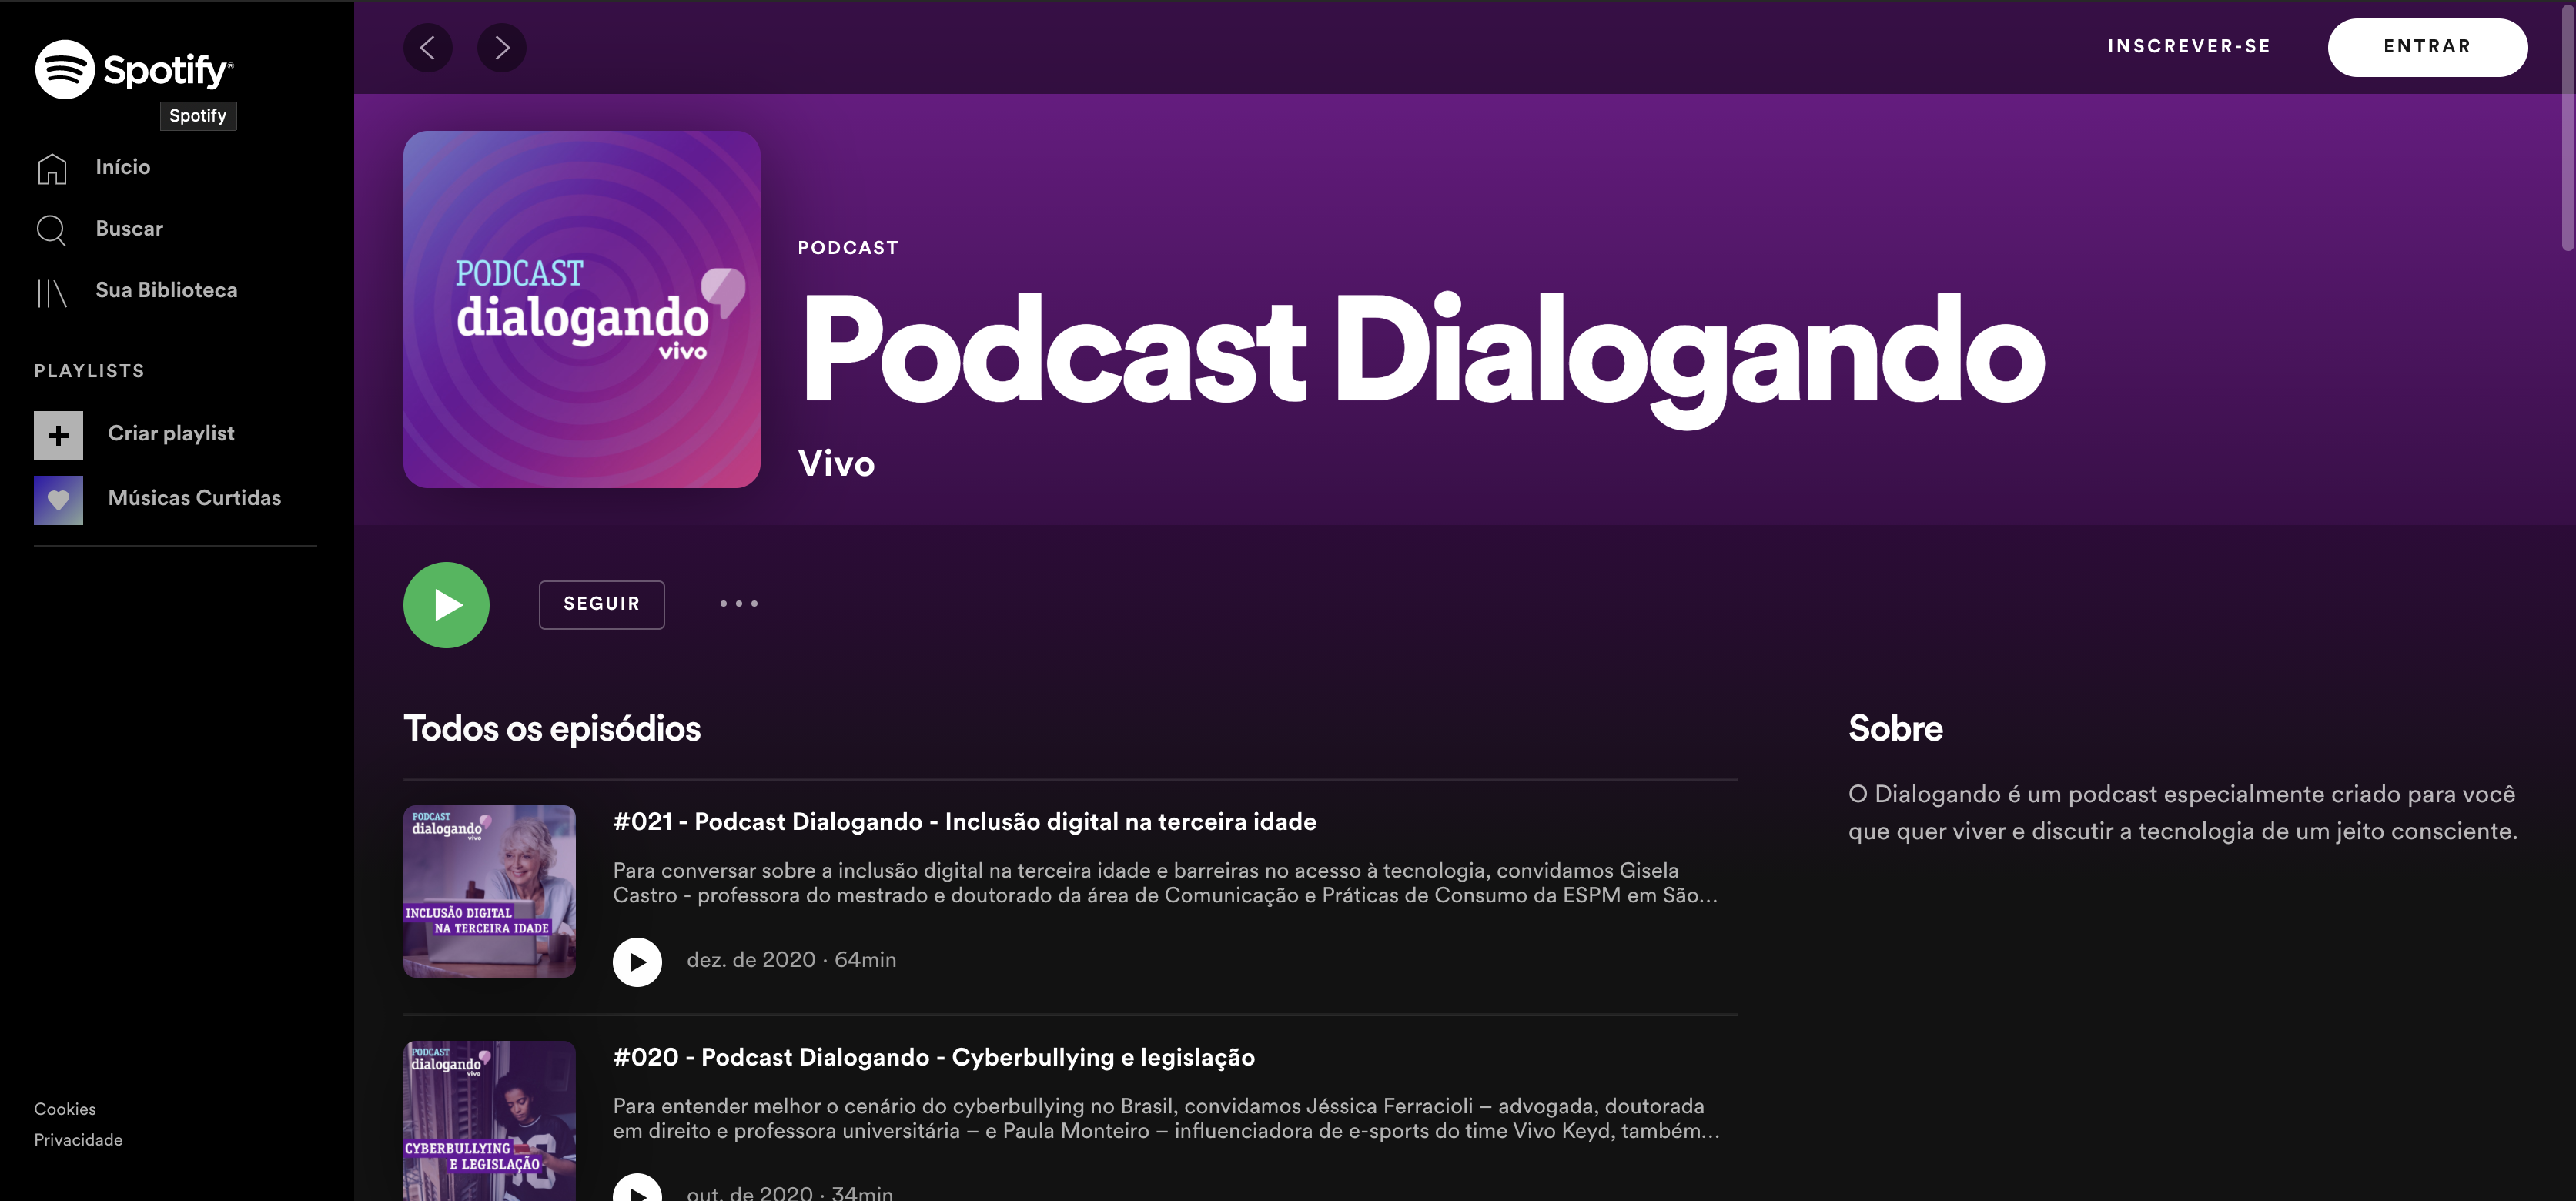The height and width of the screenshot is (1201, 2576).
Task: Go back with the left arrow
Action: tap(427, 47)
